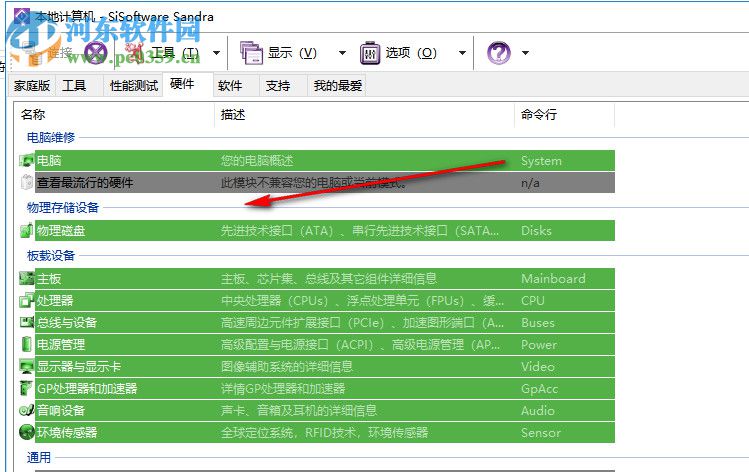Click the Mainboard command-line cell
749x472 pixels.
point(553,279)
